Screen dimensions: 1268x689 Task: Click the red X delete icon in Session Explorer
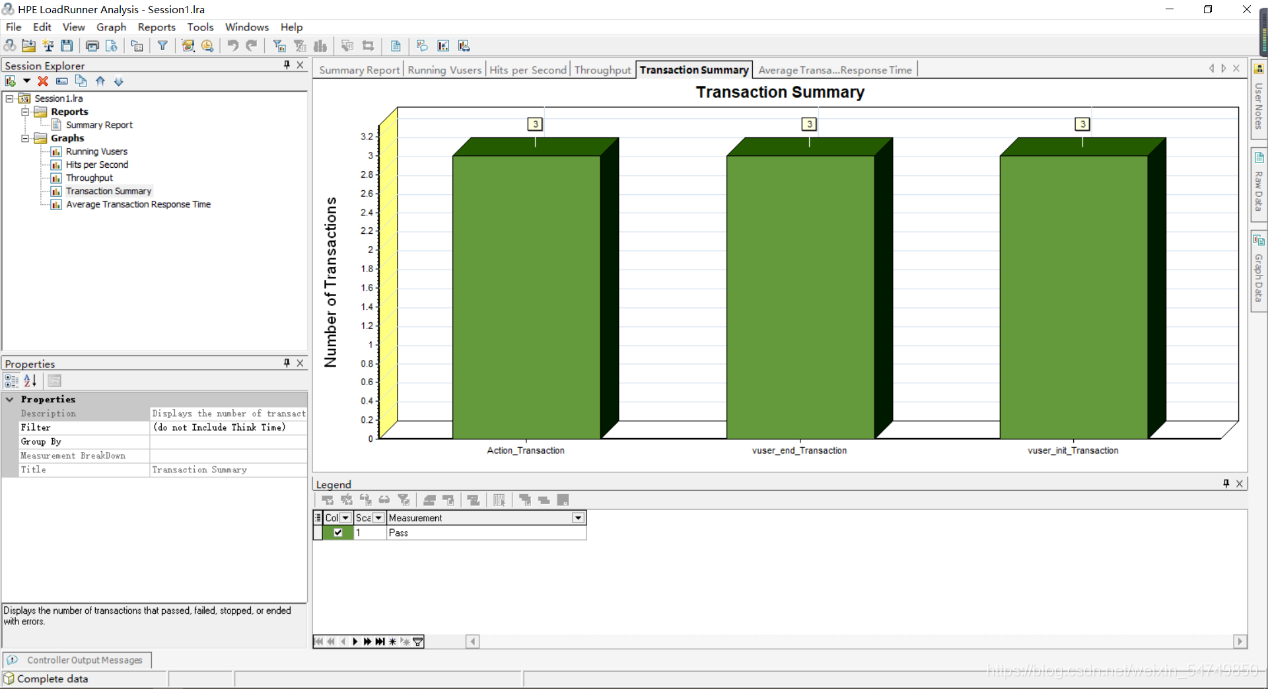pos(43,81)
